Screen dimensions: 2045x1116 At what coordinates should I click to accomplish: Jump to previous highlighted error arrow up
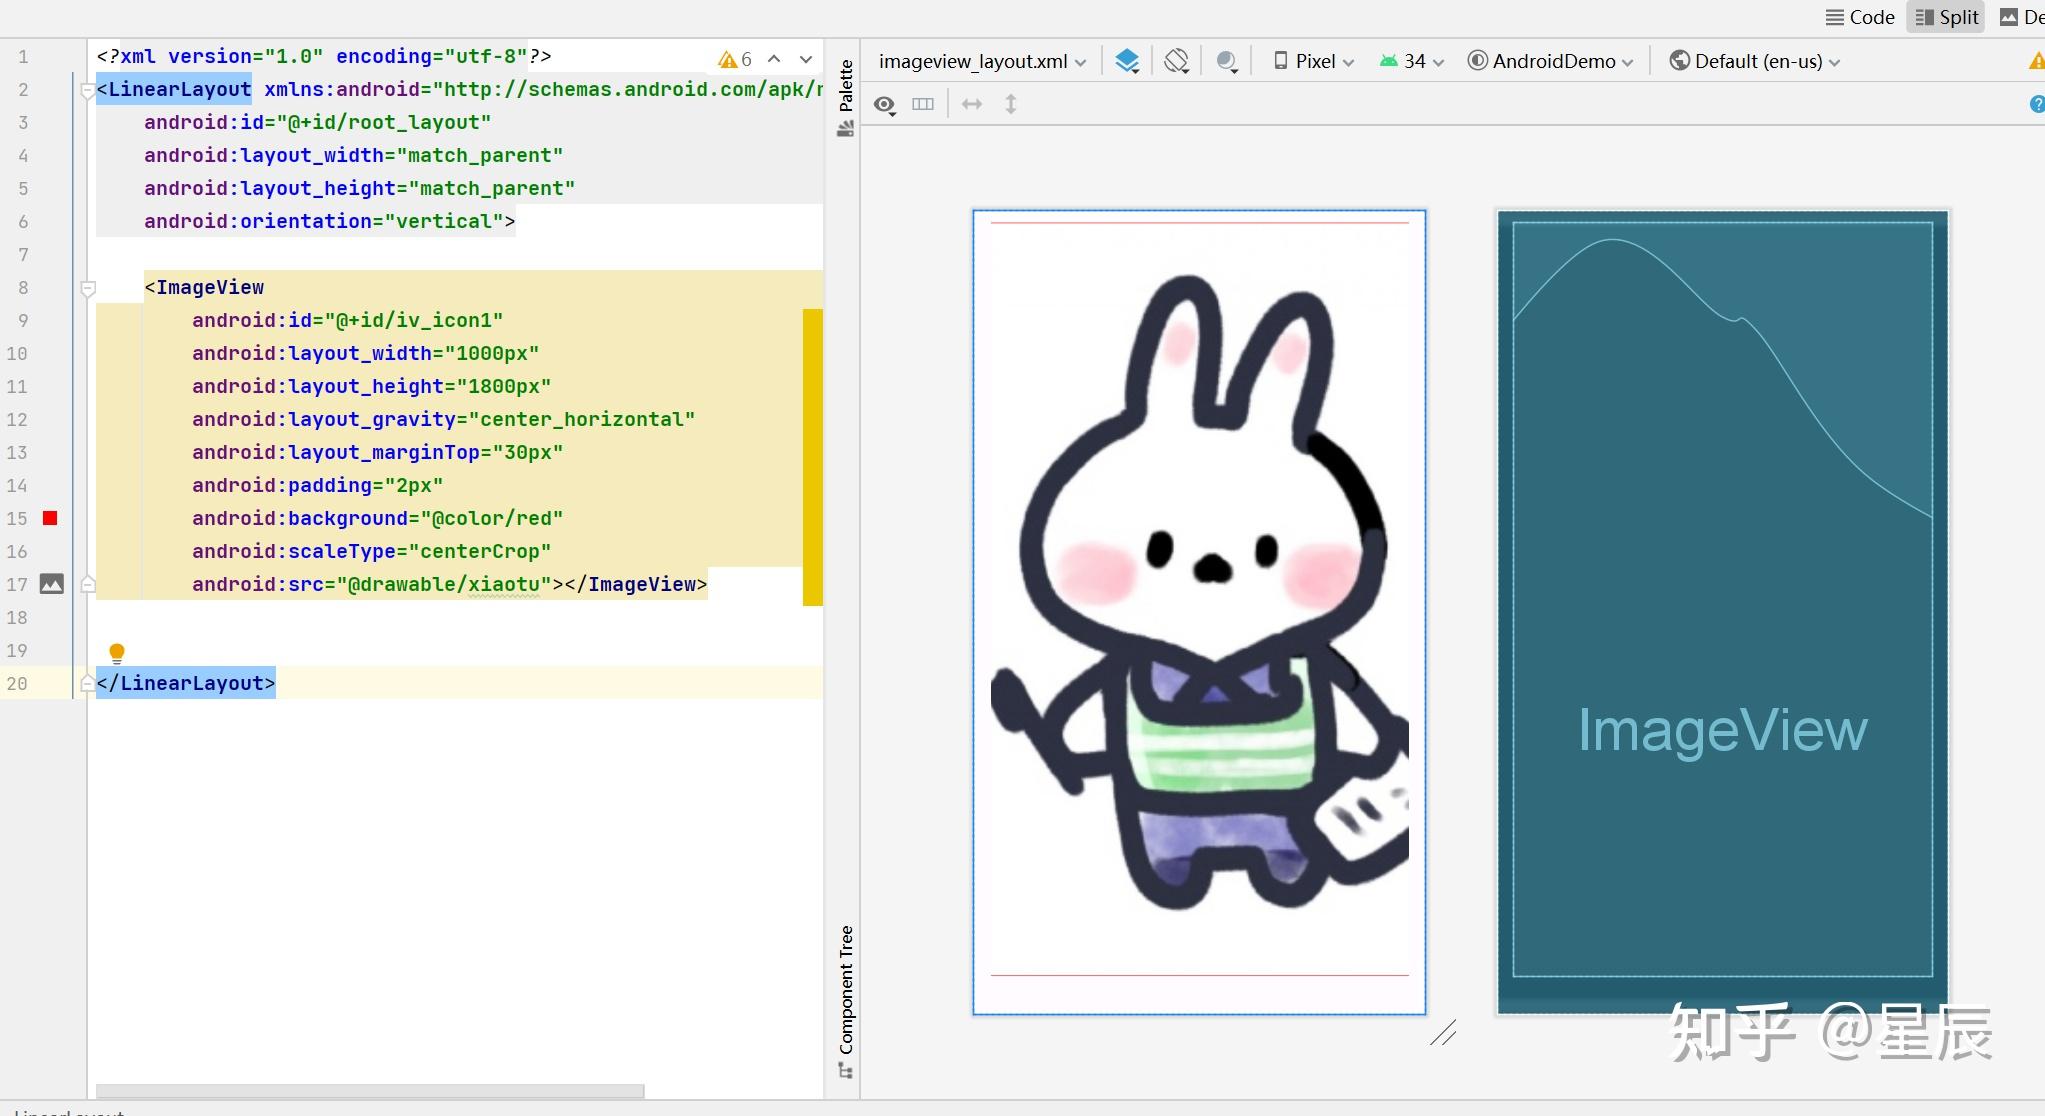[774, 59]
